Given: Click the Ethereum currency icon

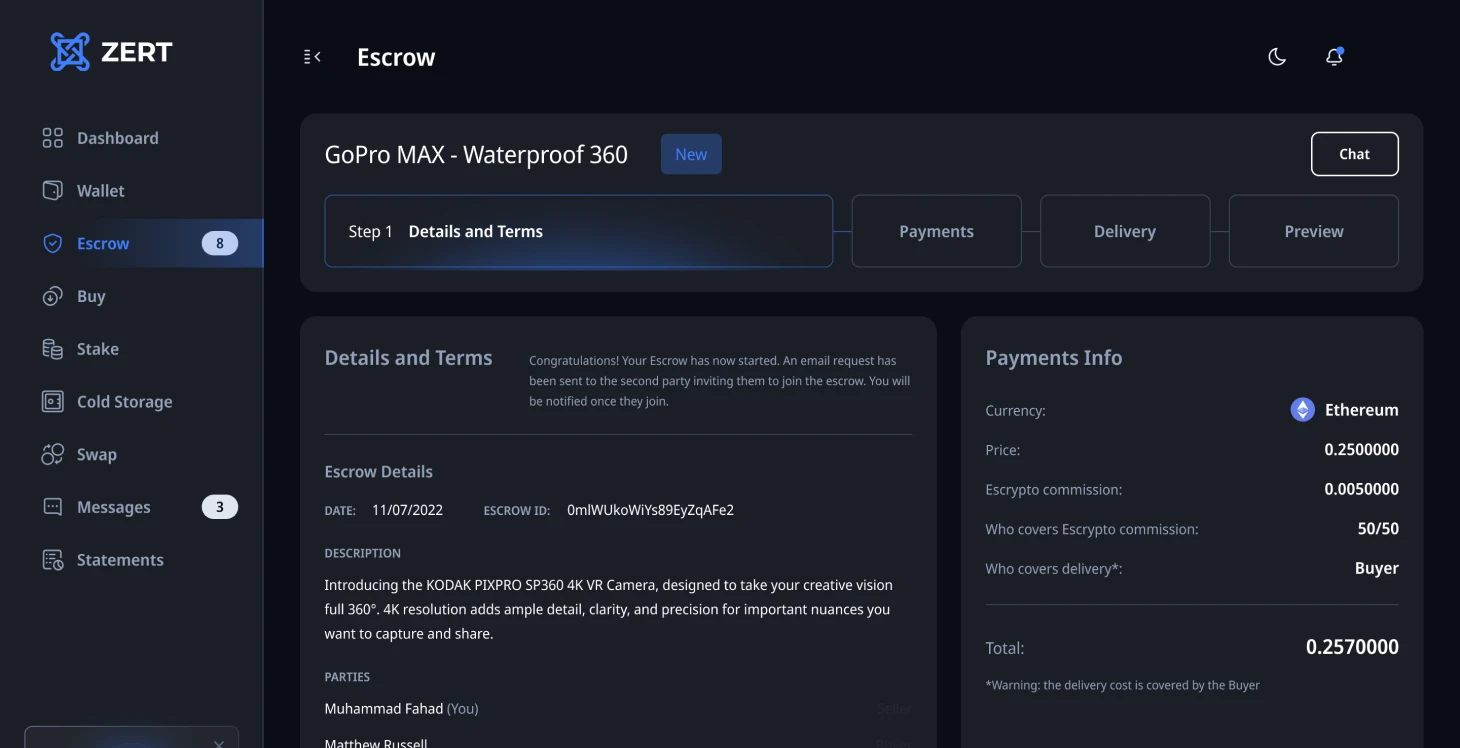Looking at the screenshot, I should coord(1301,409).
